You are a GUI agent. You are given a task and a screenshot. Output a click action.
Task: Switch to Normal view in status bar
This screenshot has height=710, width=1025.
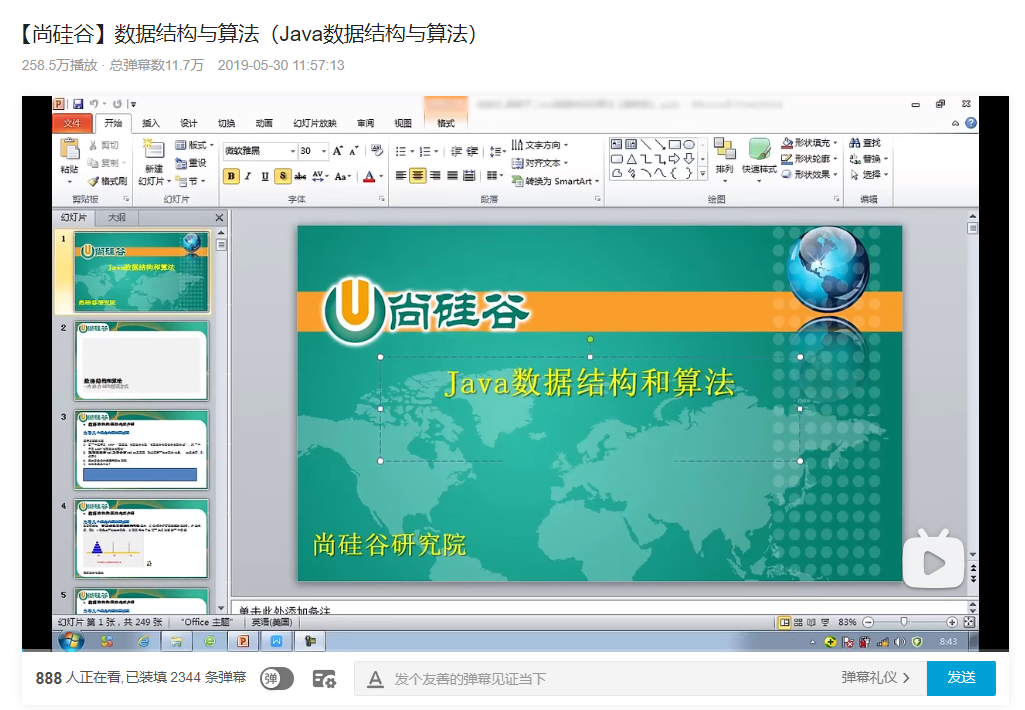784,622
